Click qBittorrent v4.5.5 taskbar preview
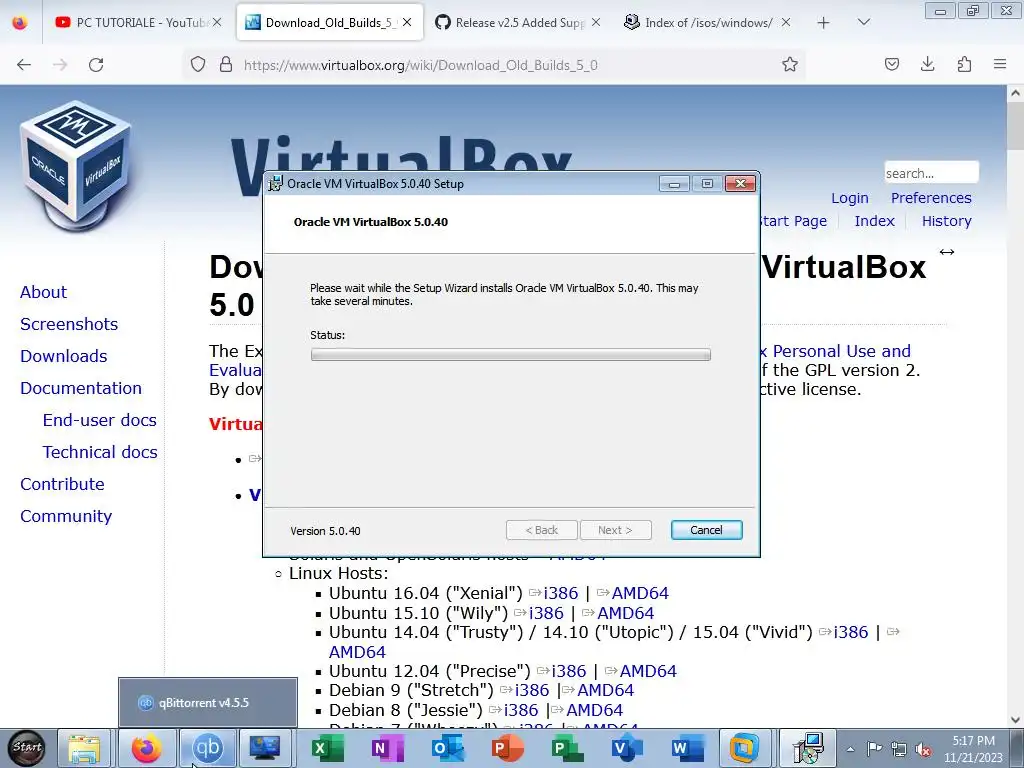 208,703
